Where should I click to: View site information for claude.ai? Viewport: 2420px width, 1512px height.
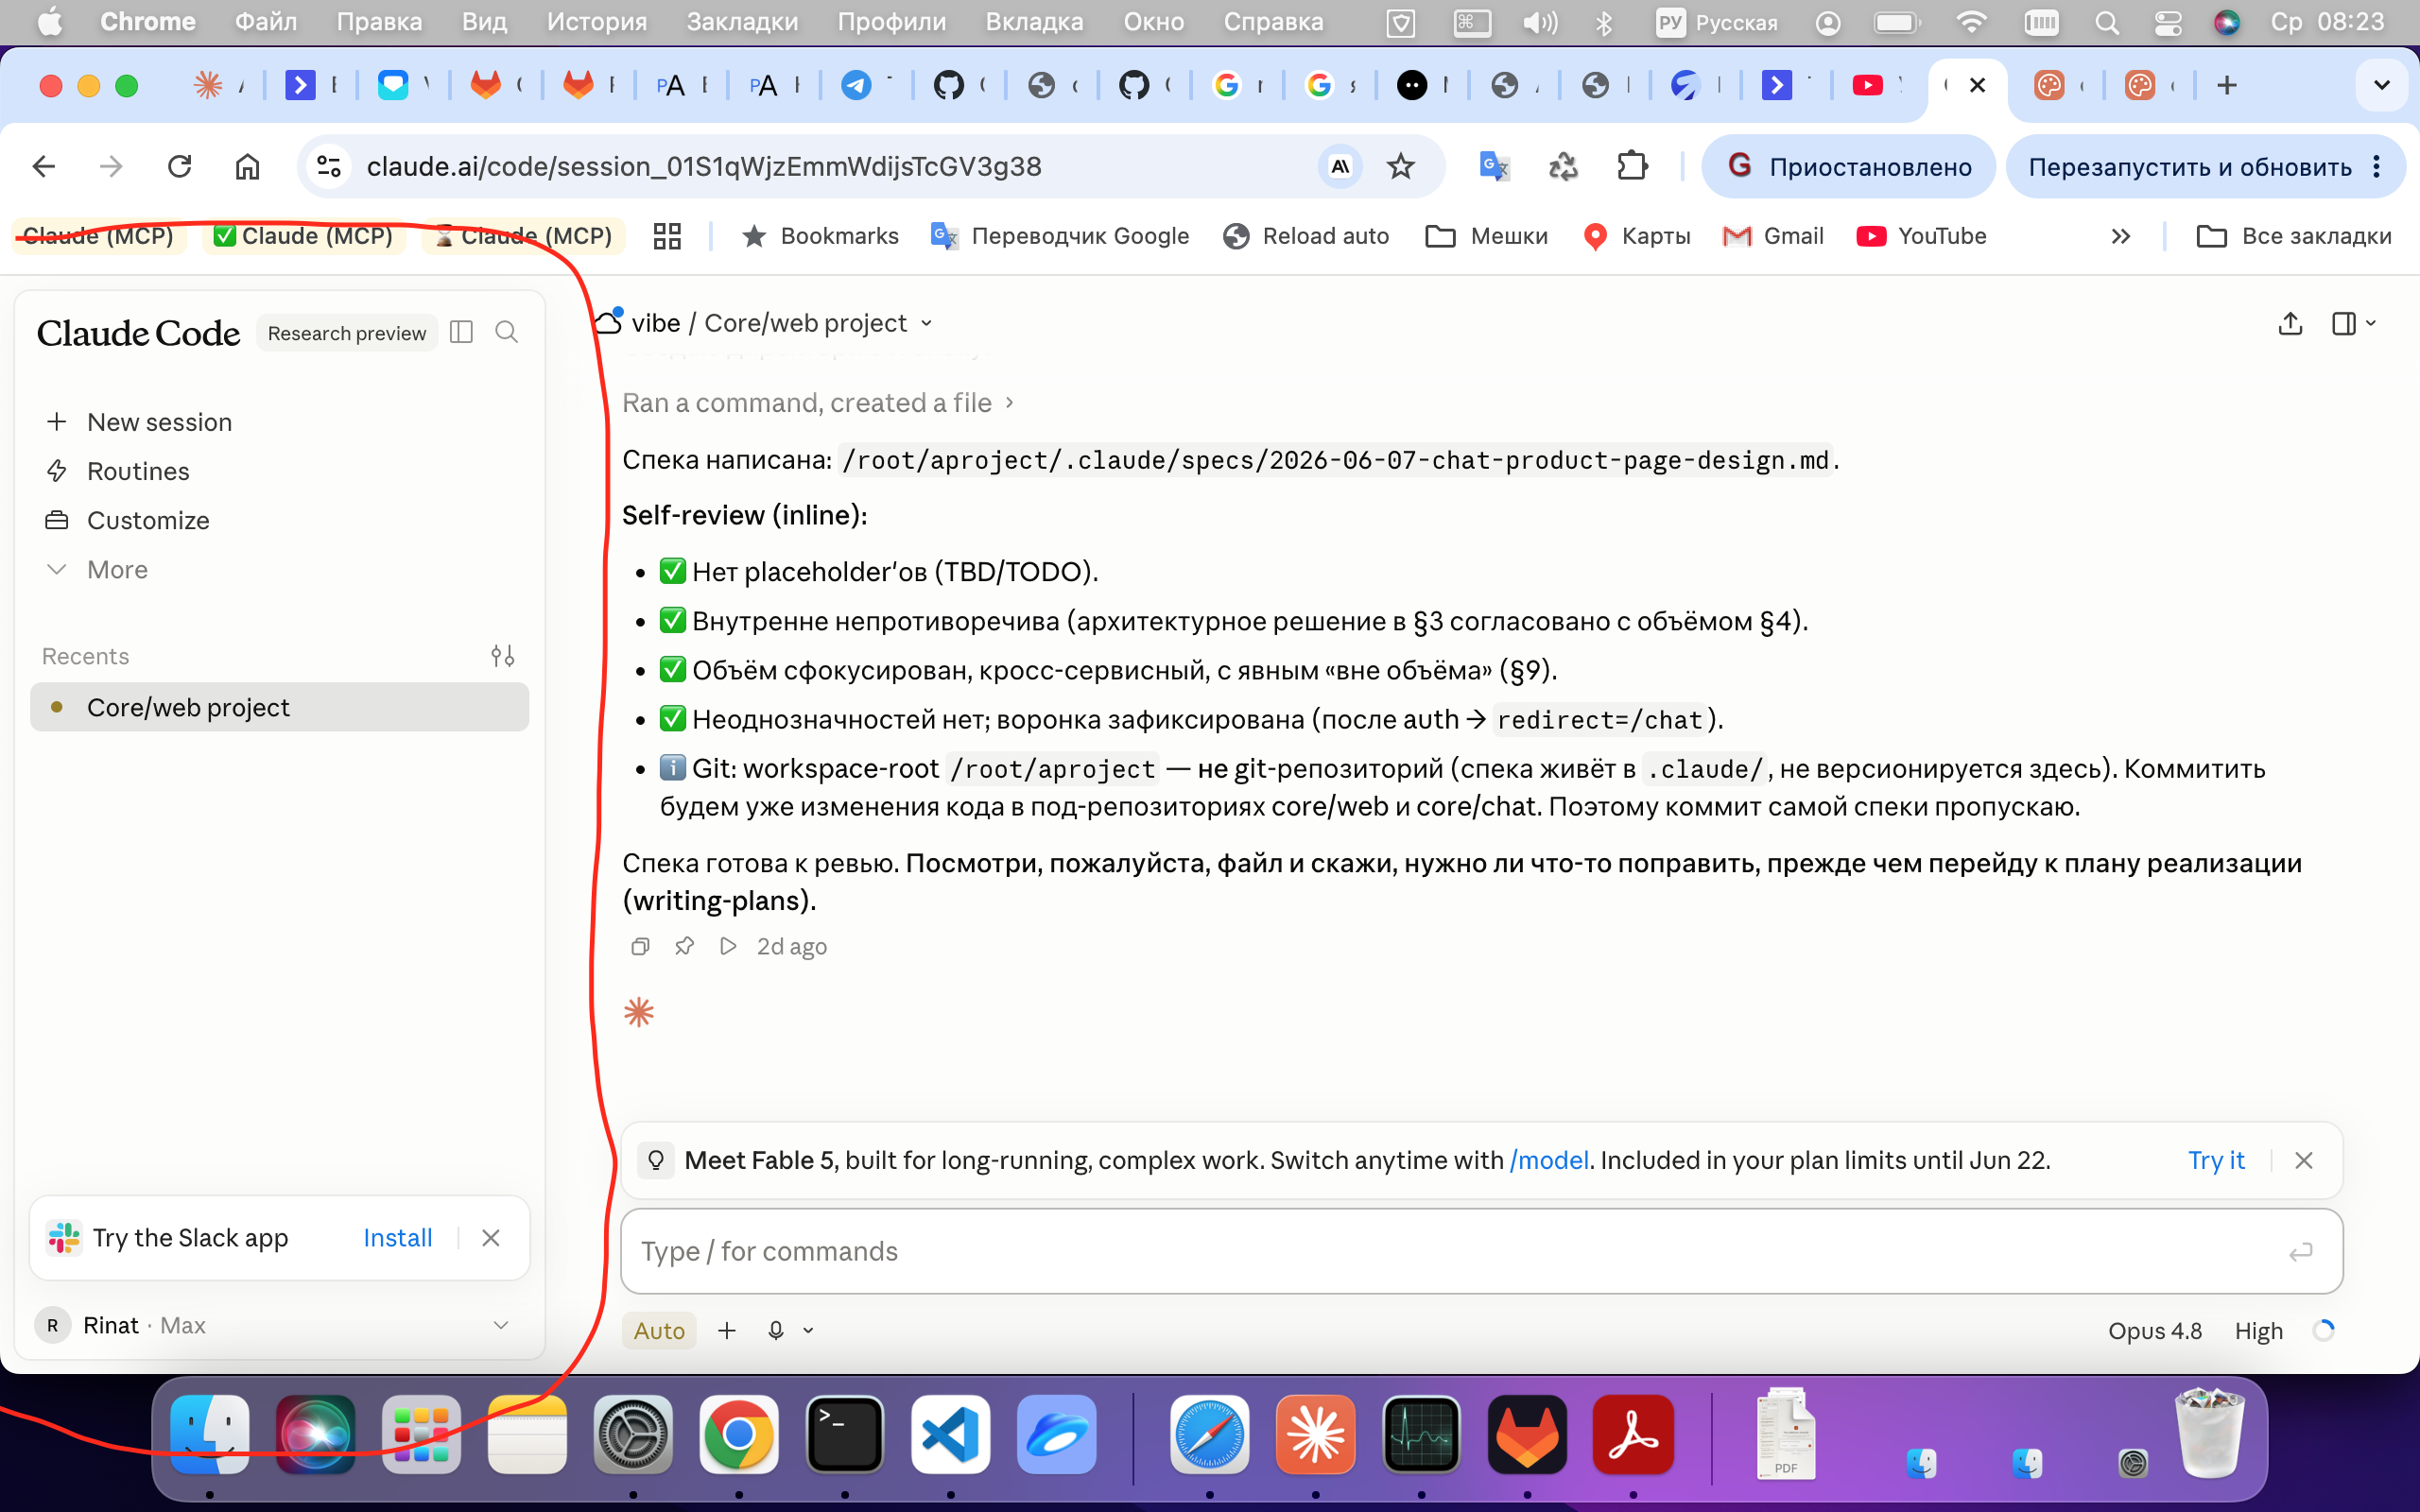(x=329, y=166)
